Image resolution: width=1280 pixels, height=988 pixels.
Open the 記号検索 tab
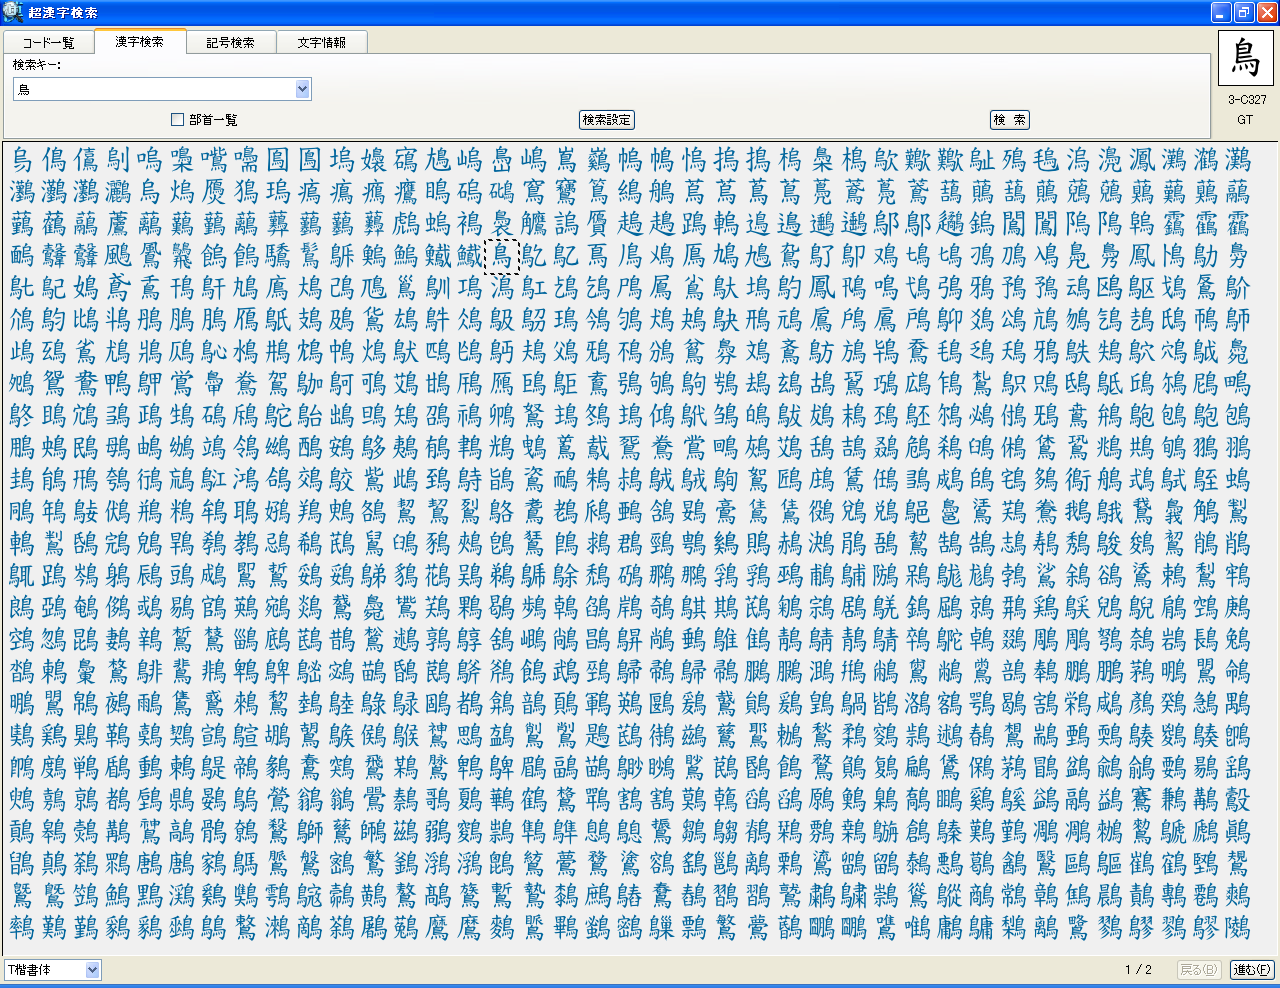230,42
